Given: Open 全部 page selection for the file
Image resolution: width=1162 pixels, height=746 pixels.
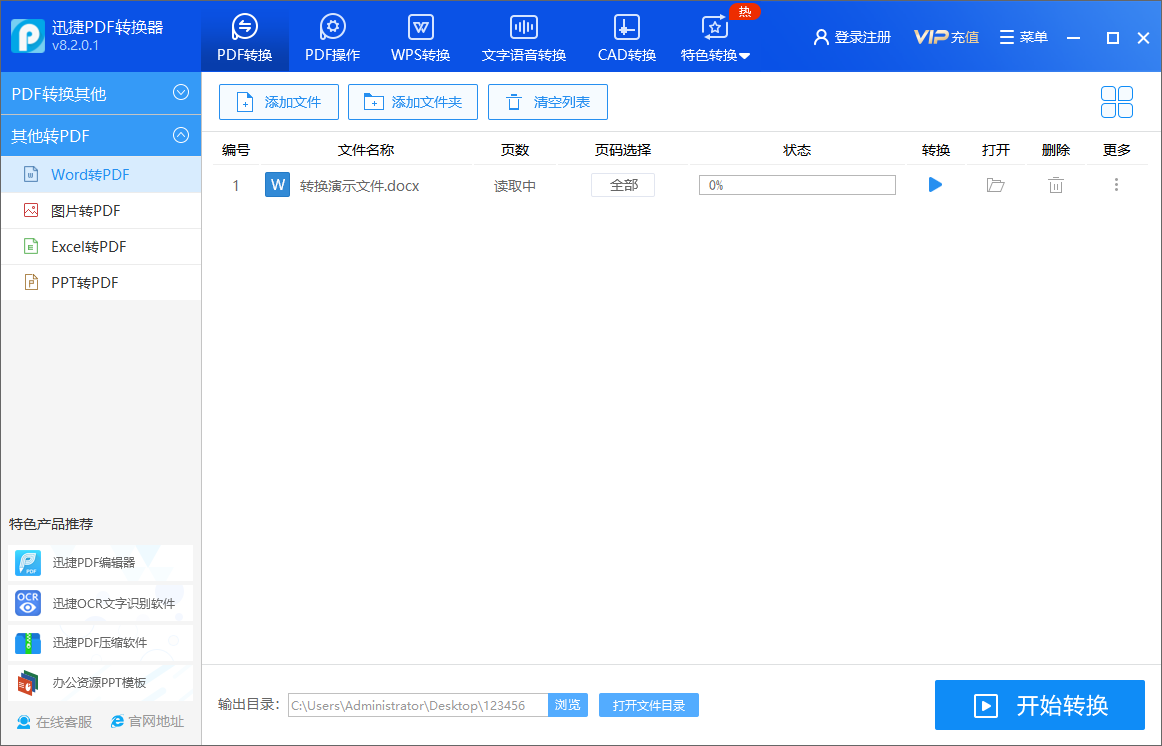Looking at the screenshot, I should click(x=622, y=185).
